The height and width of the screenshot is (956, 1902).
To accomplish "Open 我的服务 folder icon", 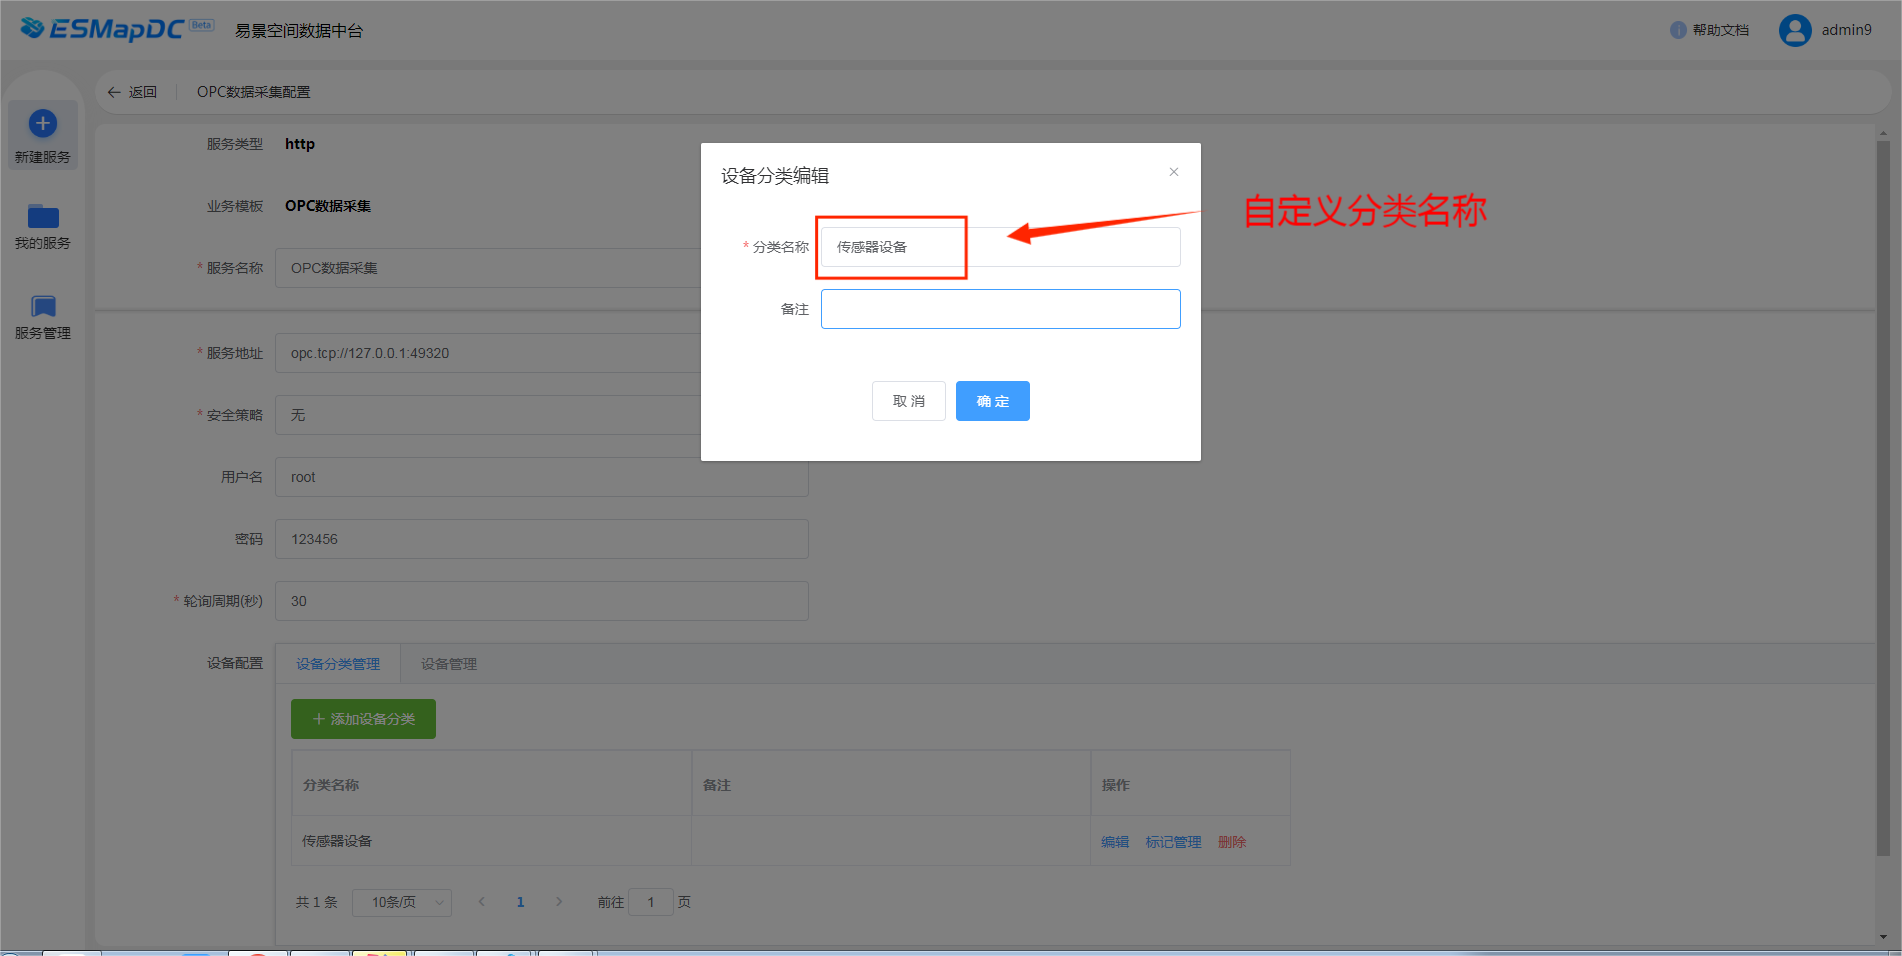I will point(42,216).
